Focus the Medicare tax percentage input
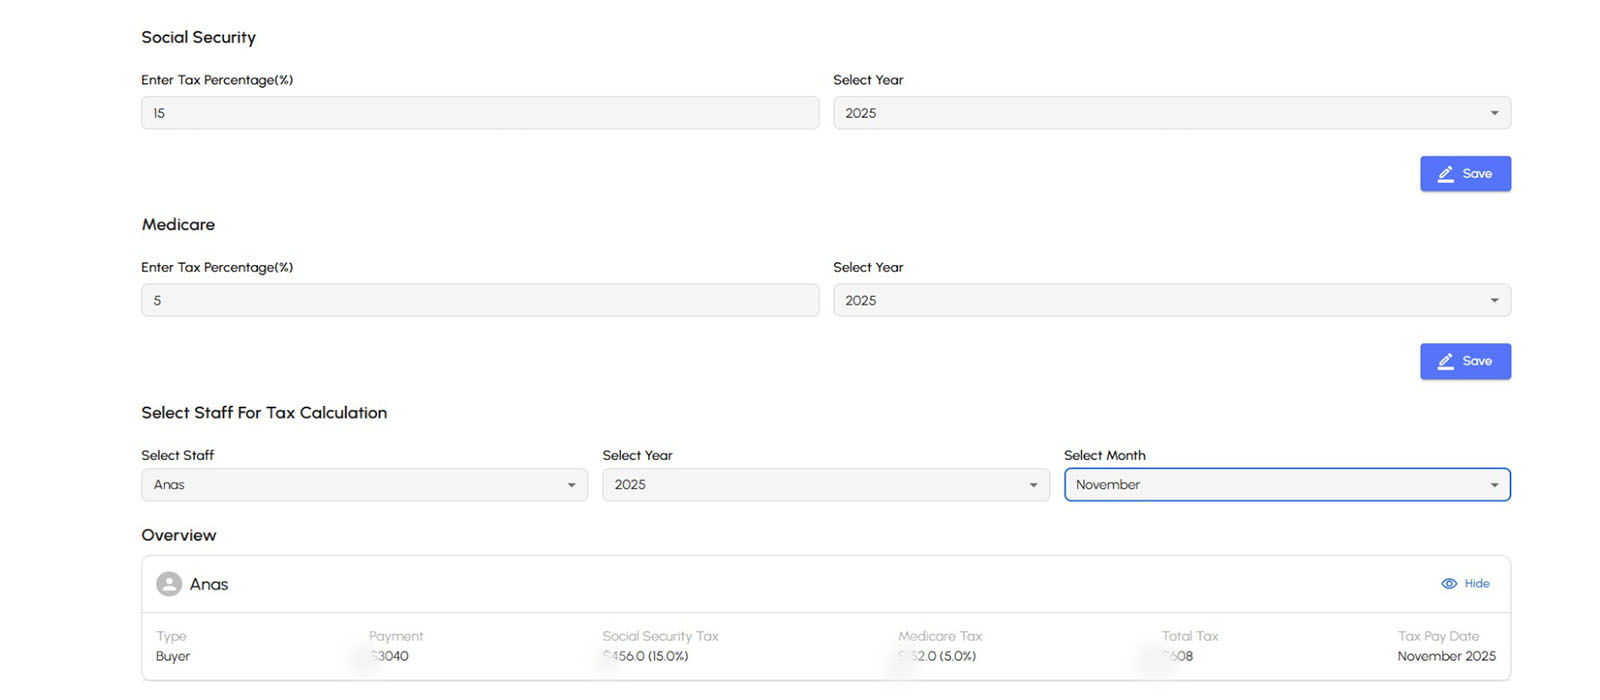This screenshot has width=1600, height=700. click(480, 300)
